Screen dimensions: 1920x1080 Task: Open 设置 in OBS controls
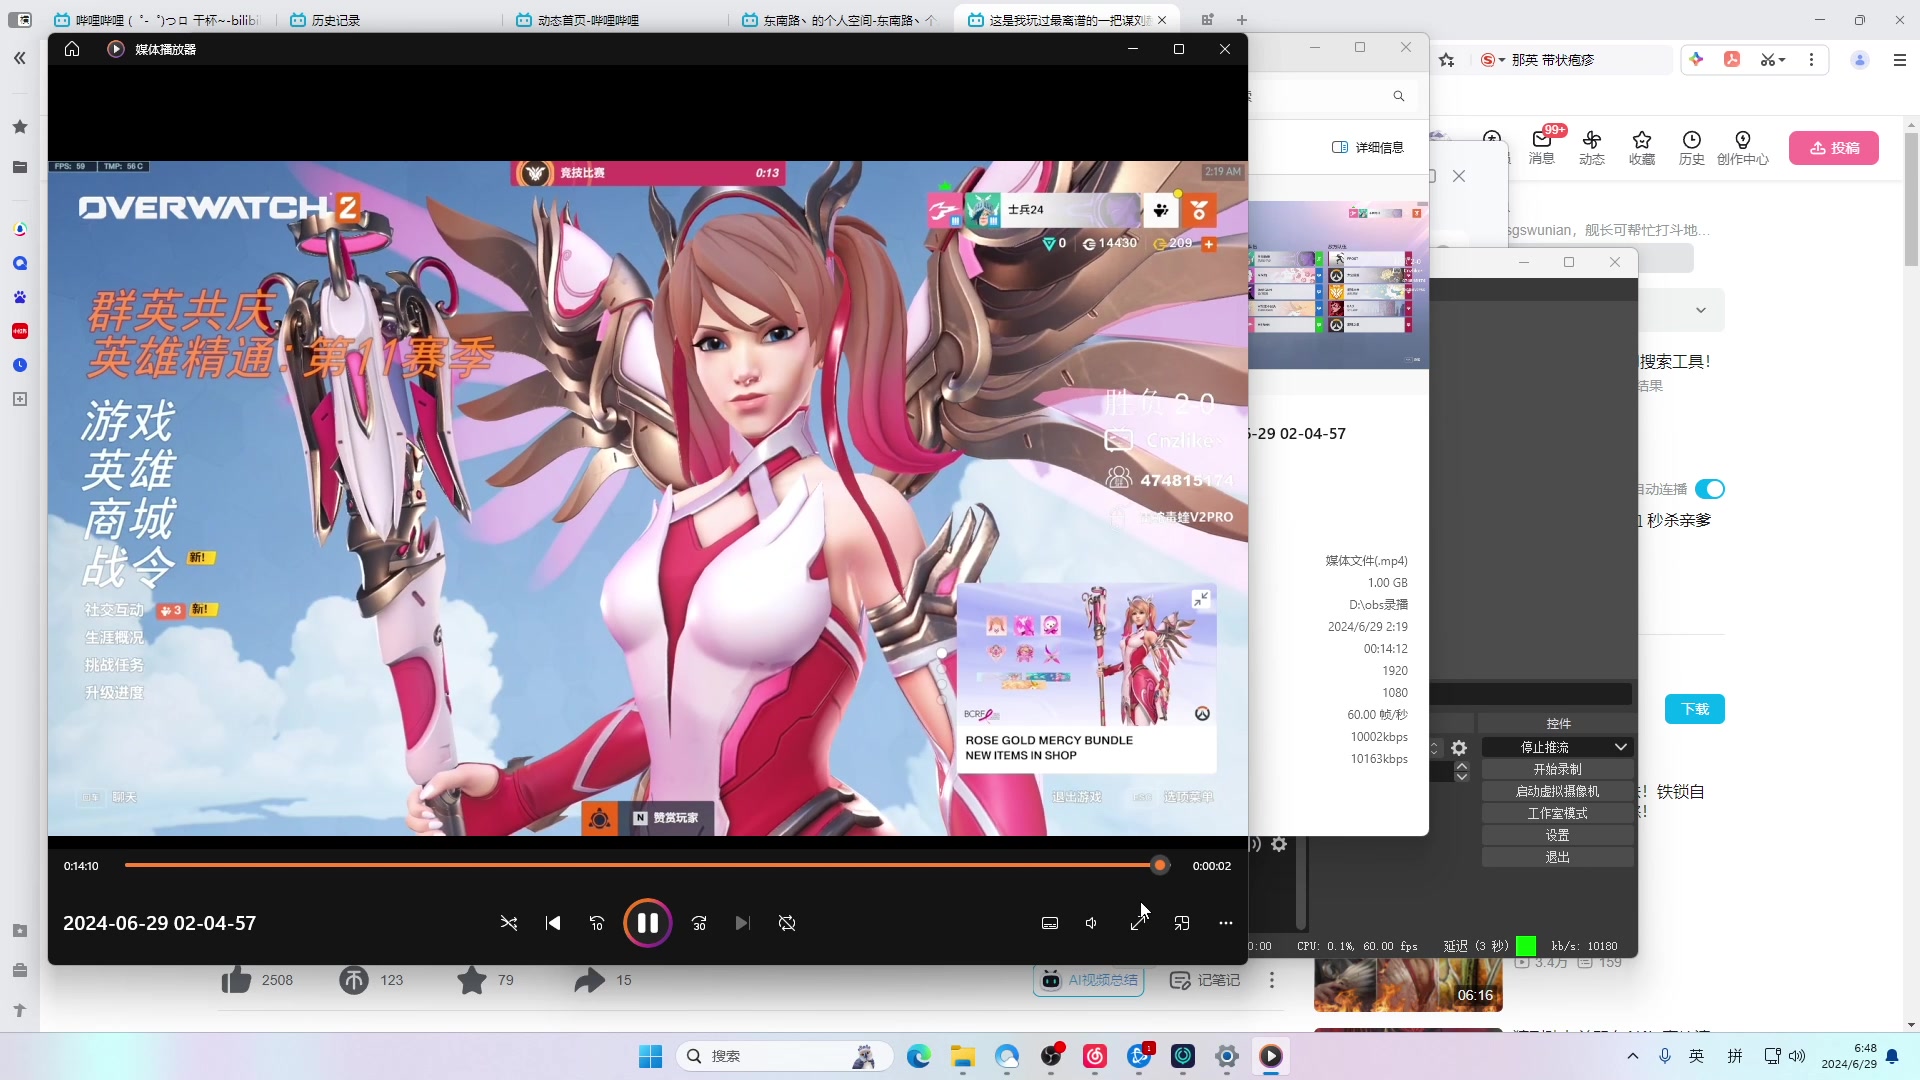1557,835
